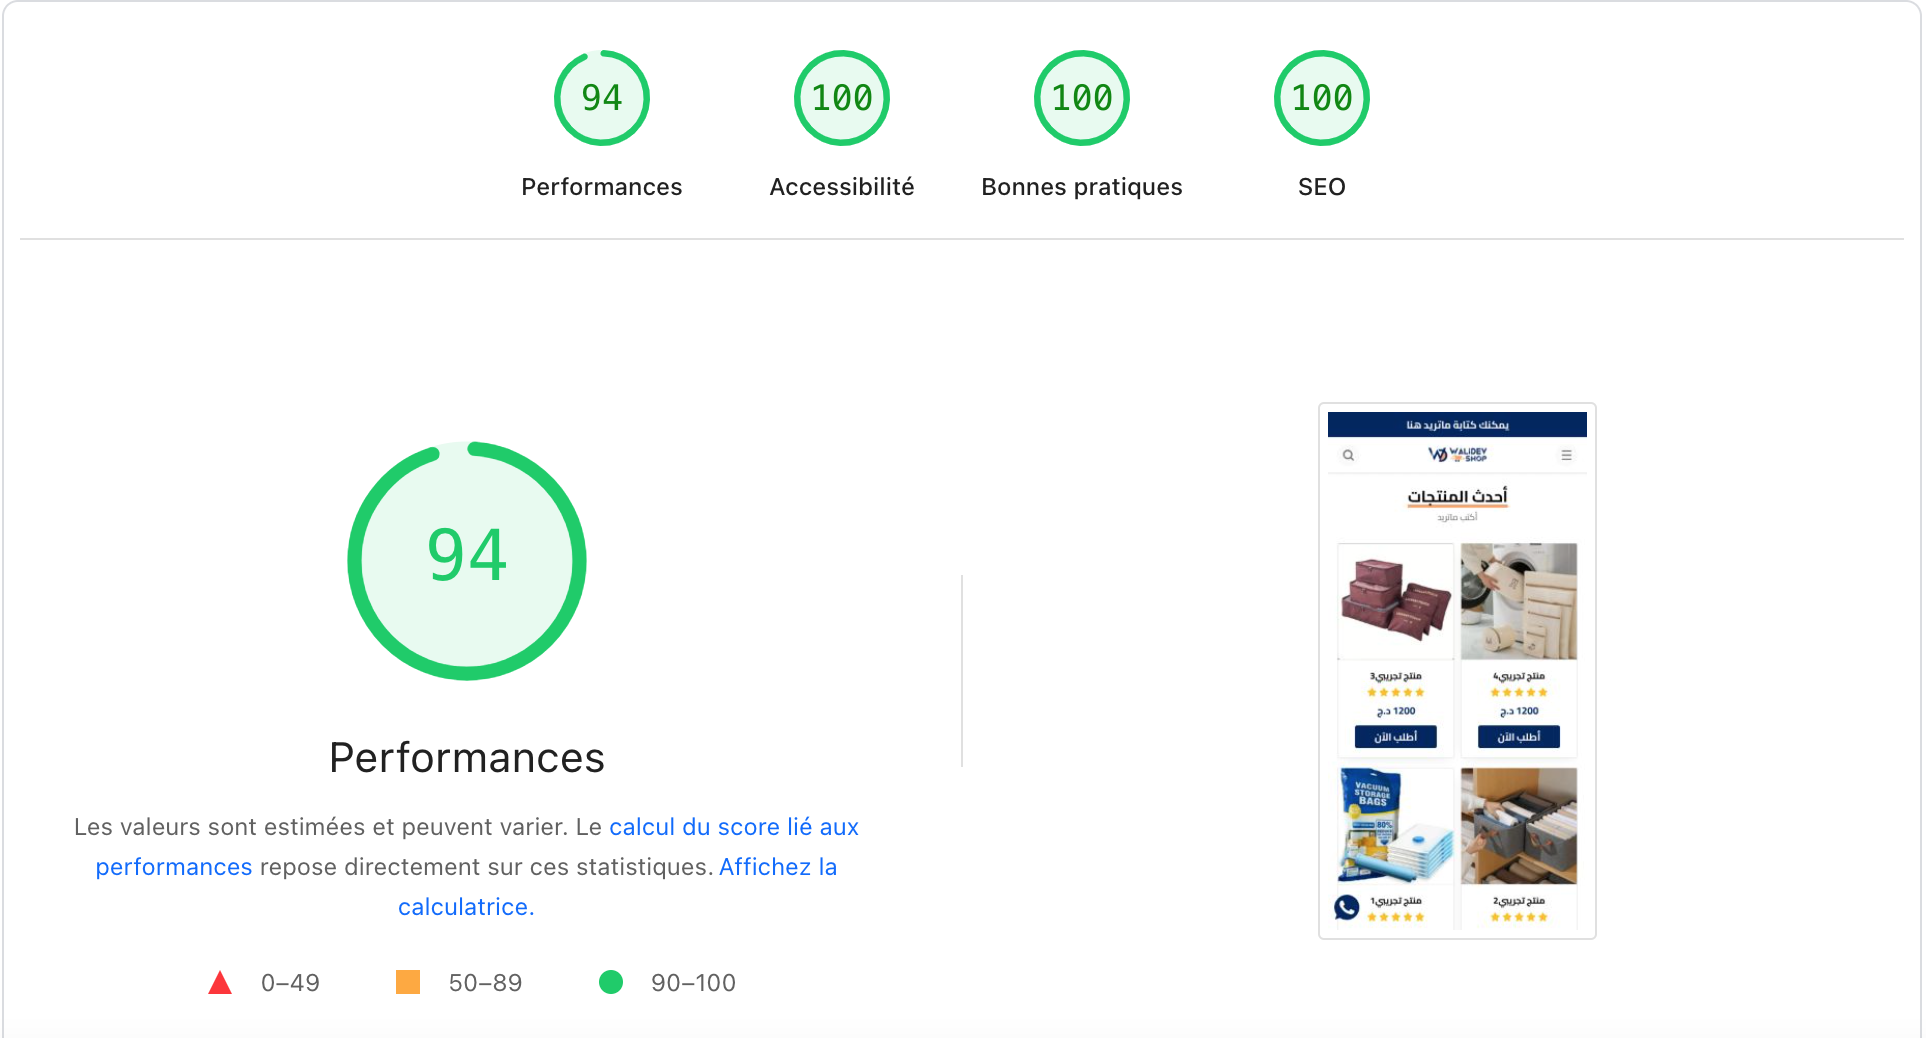Click the large Performances heading
Screen dimensions: 1926x1038
pos(467,758)
